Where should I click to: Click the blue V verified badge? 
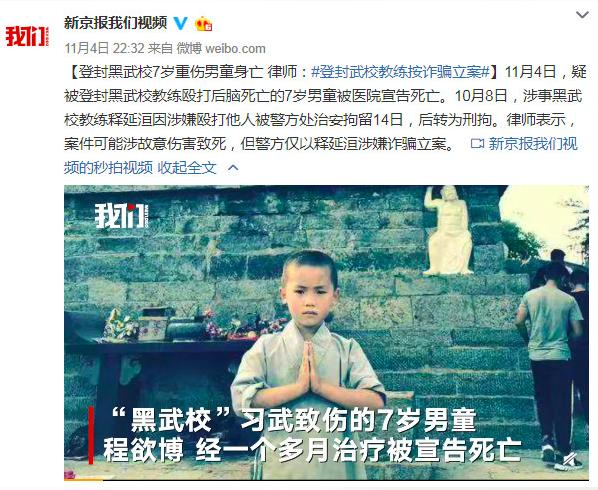(180, 24)
